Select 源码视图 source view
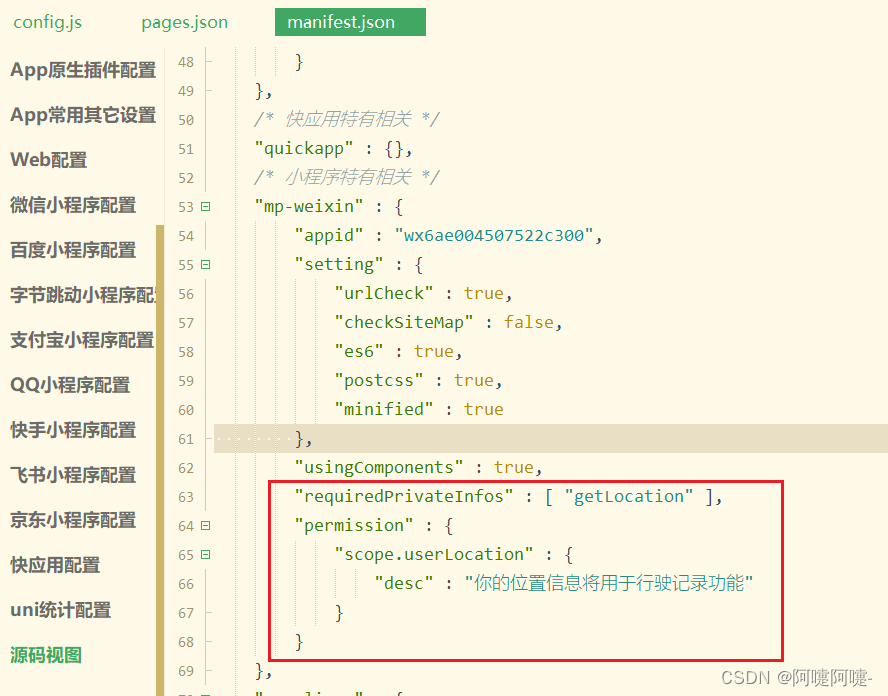The width and height of the screenshot is (888, 696). [46, 655]
